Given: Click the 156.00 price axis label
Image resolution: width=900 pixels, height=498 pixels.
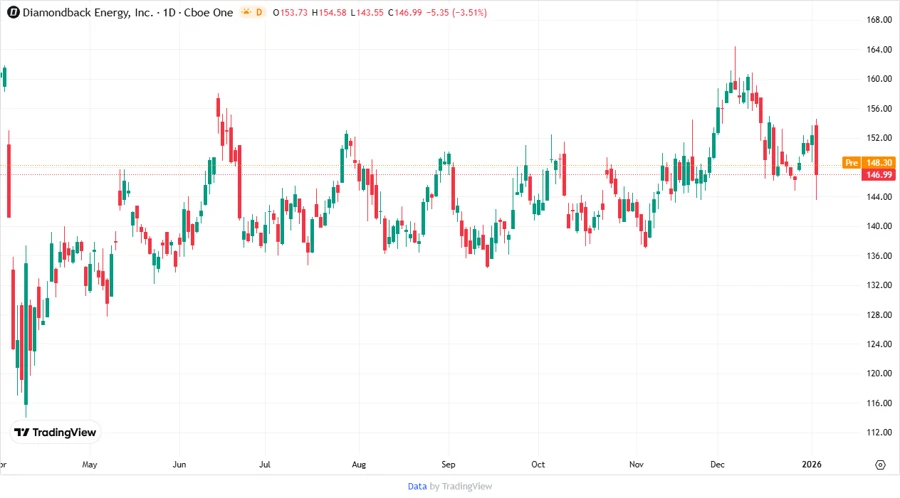Looking at the screenshot, I should (x=879, y=108).
